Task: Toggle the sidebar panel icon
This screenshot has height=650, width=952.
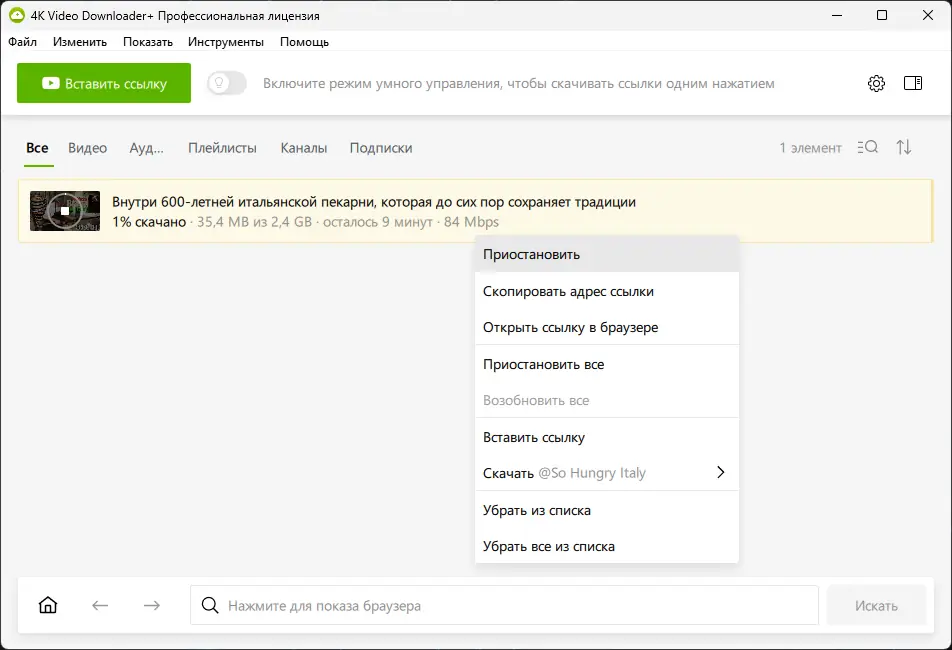Action: tap(912, 84)
